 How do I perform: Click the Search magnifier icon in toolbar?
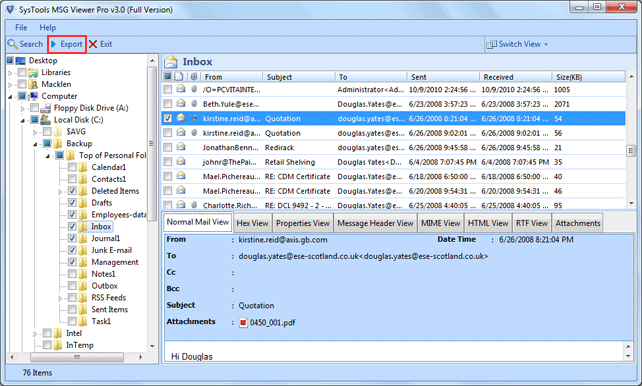[x=12, y=44]
